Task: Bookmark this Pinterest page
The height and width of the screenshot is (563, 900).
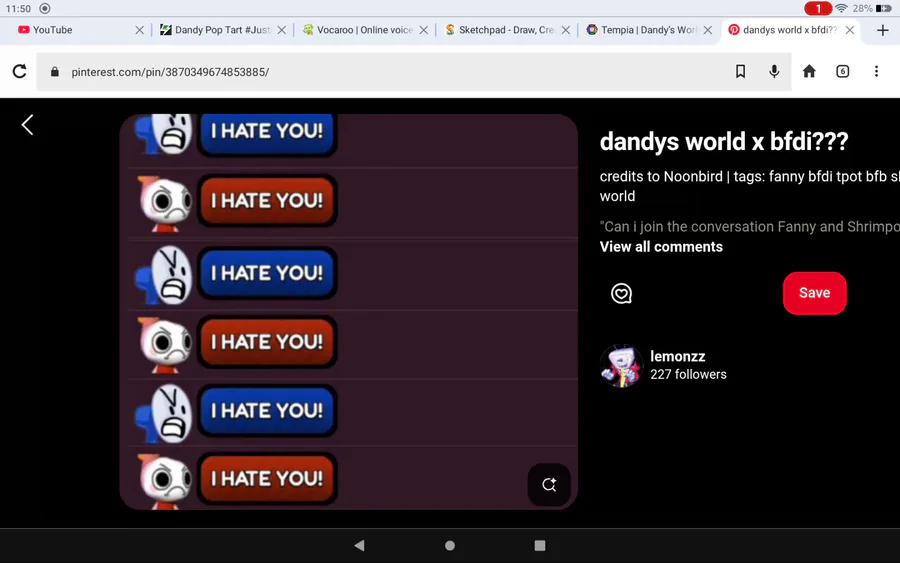Action: coord(740,72)
